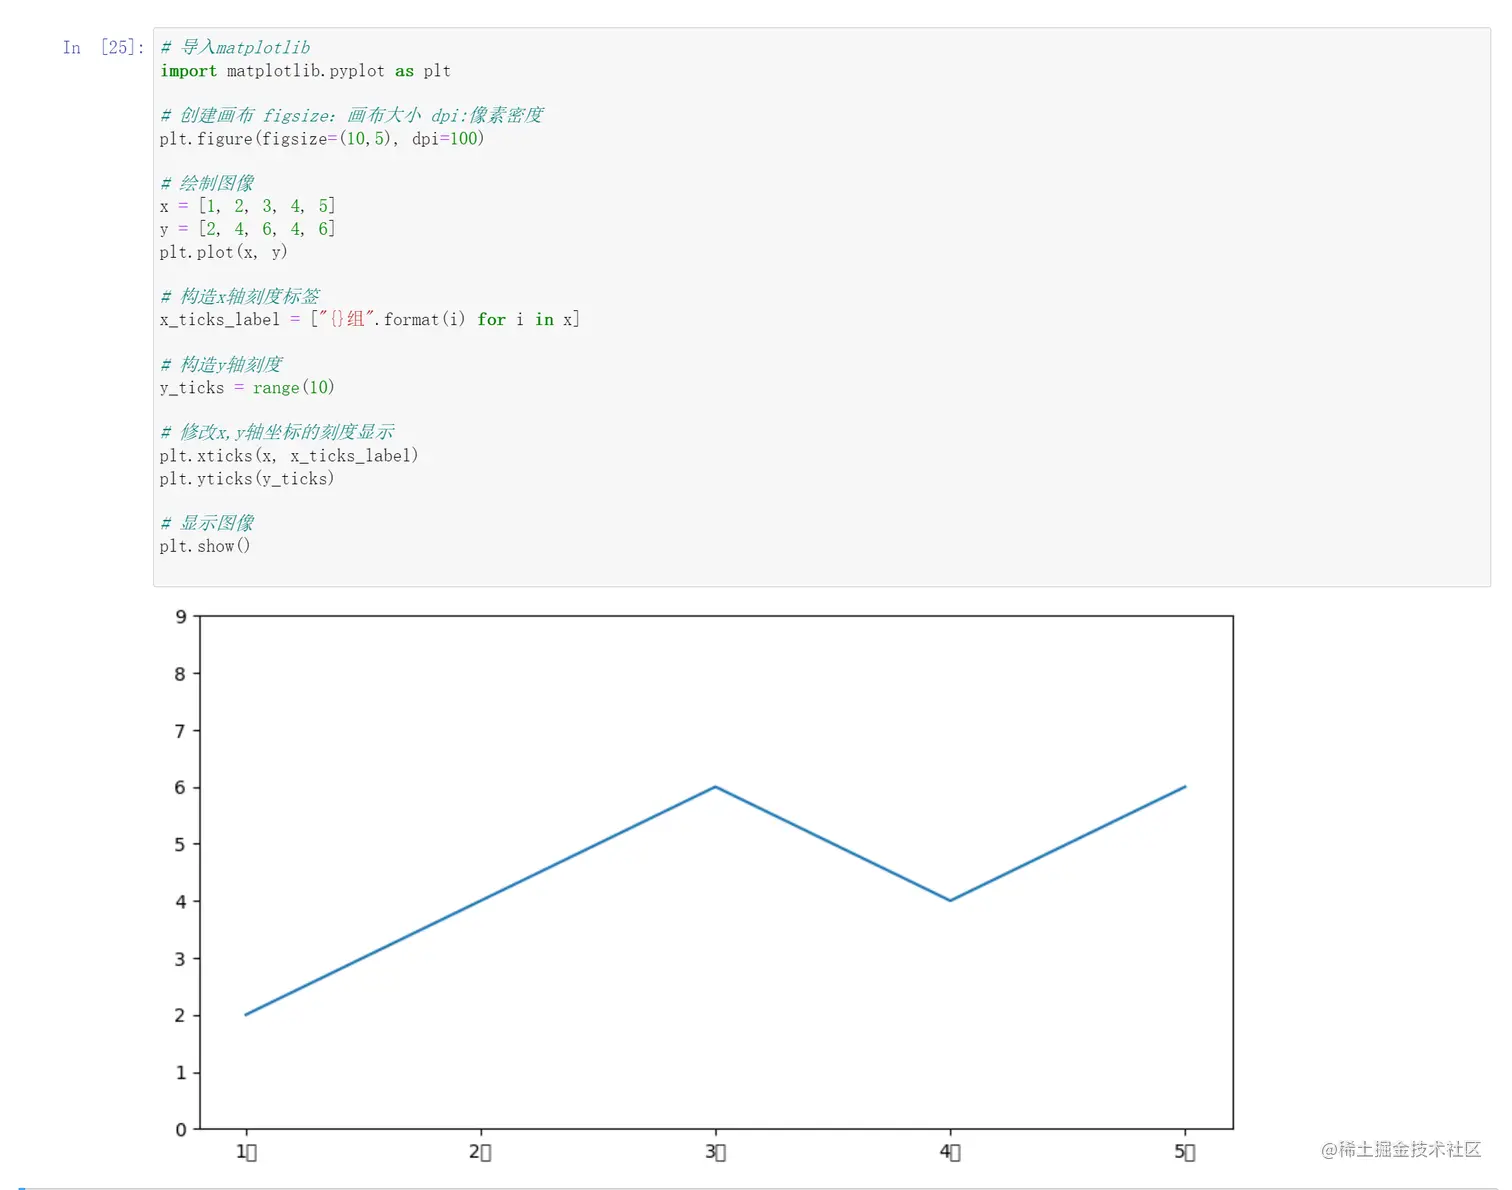This screenshot has height=1190, width=1512.
Task: Click the y-axis tick label 9
Action: 181,617
